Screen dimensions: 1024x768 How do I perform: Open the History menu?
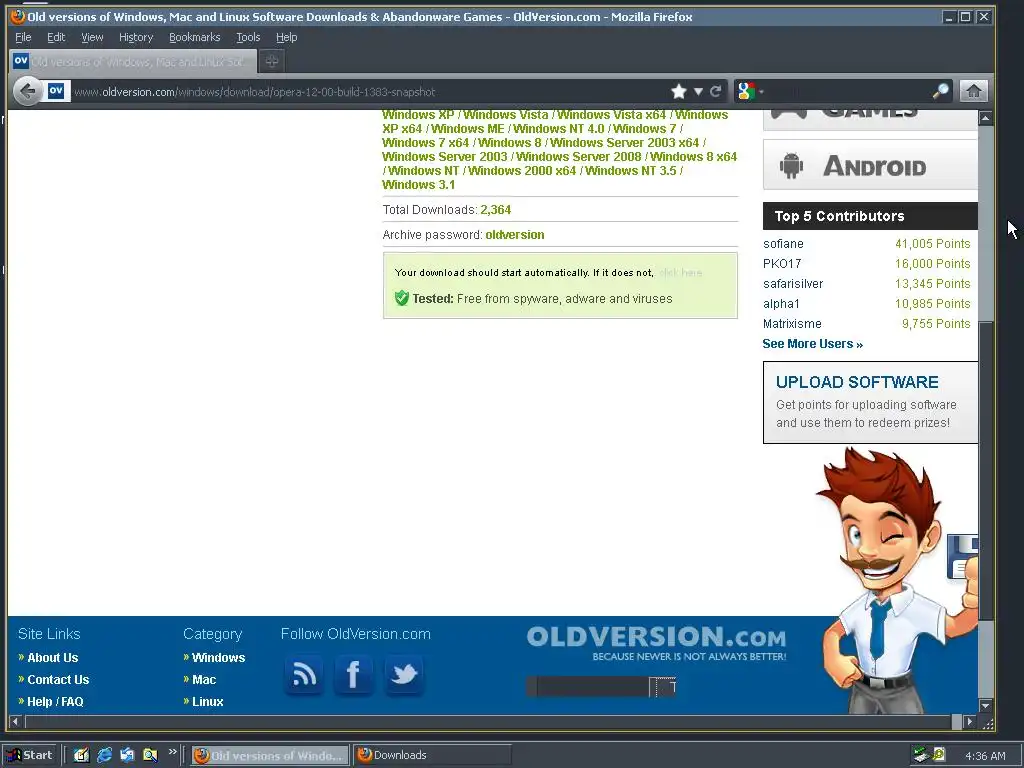tap(136, 37)
